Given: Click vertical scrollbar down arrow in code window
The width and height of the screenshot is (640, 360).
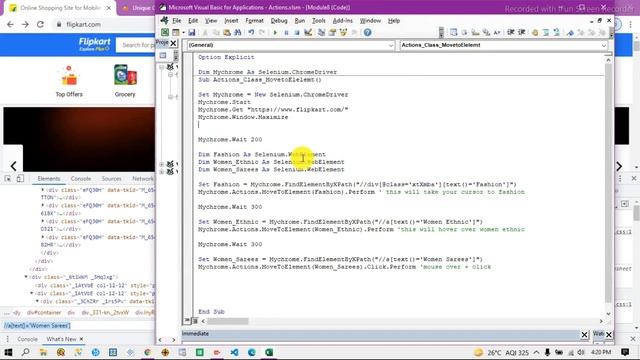Looking at the screenshot, I should coord(609,313).
